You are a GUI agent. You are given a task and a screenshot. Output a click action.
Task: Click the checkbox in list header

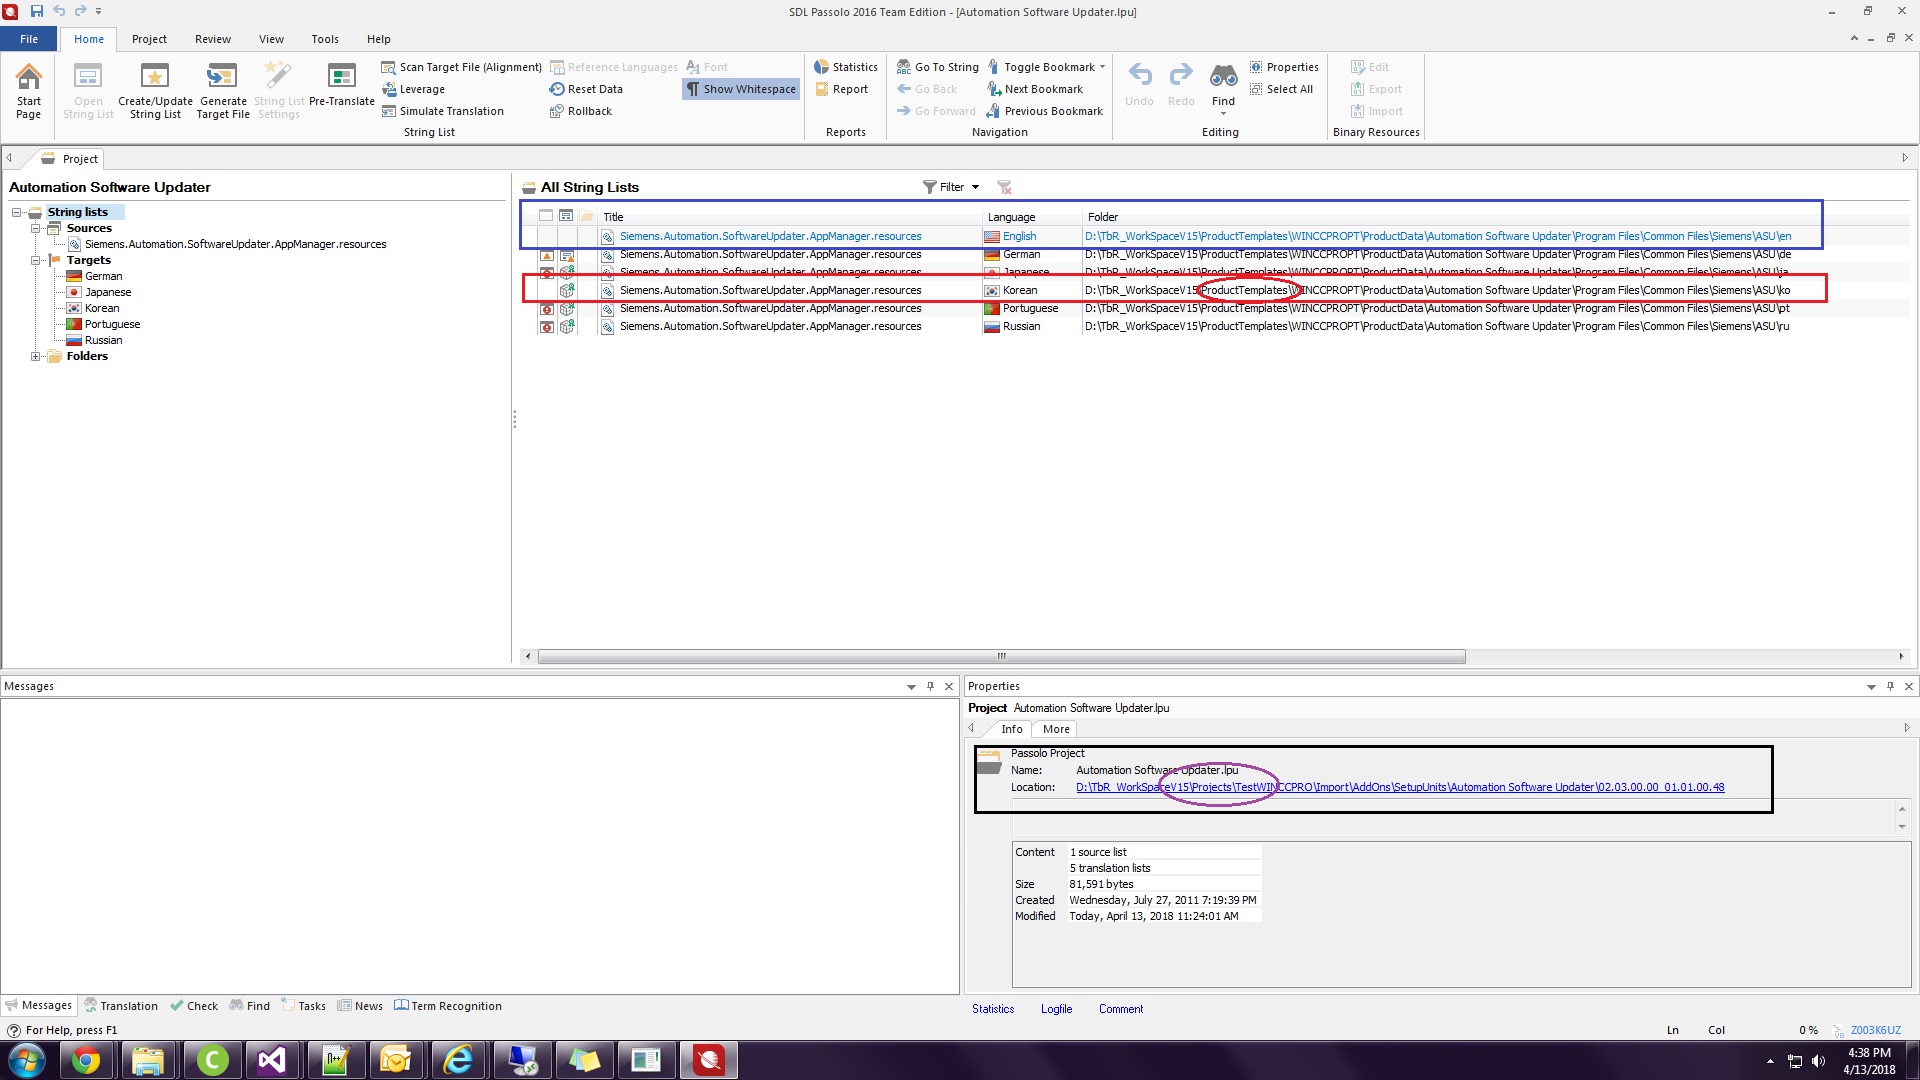[546, 216]
